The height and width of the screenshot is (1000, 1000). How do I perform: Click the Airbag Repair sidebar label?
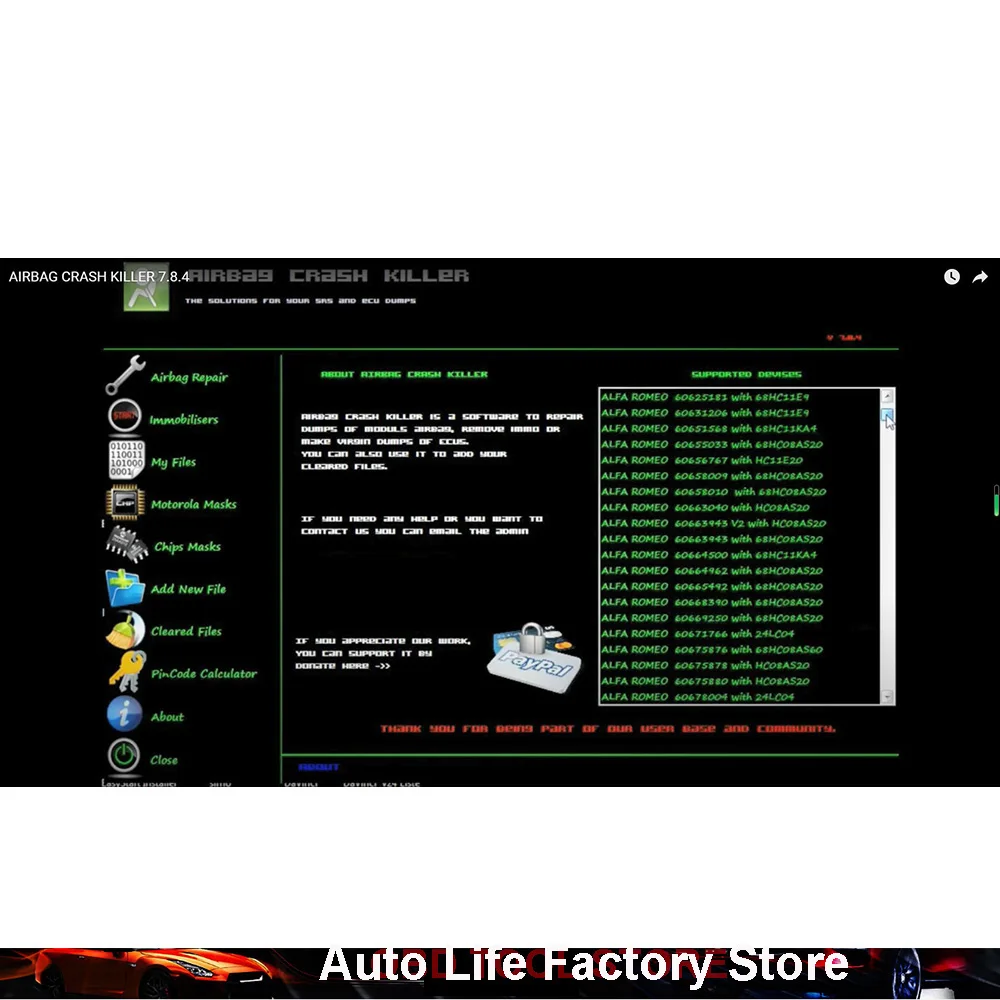pos(188,377)
